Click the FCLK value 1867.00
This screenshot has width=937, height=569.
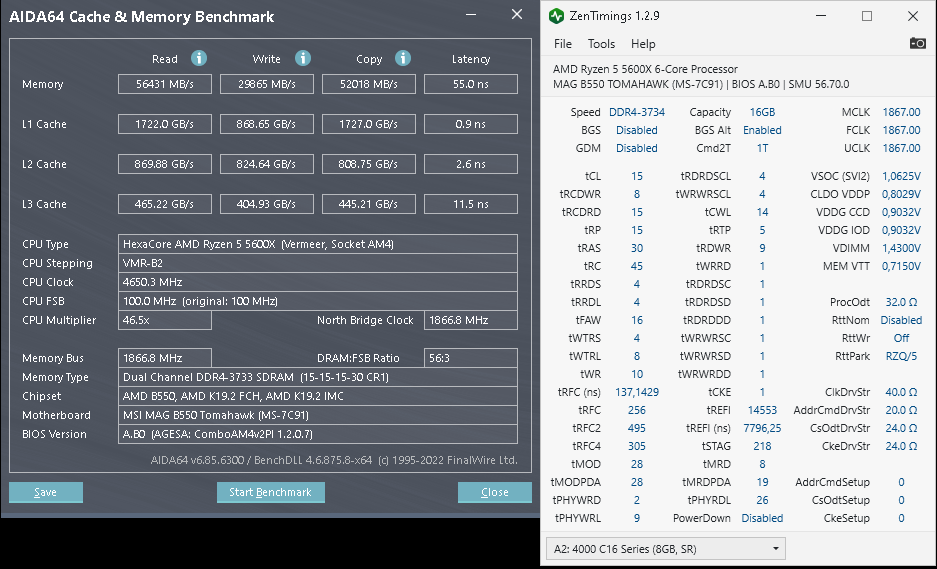[x=901, y=130]
